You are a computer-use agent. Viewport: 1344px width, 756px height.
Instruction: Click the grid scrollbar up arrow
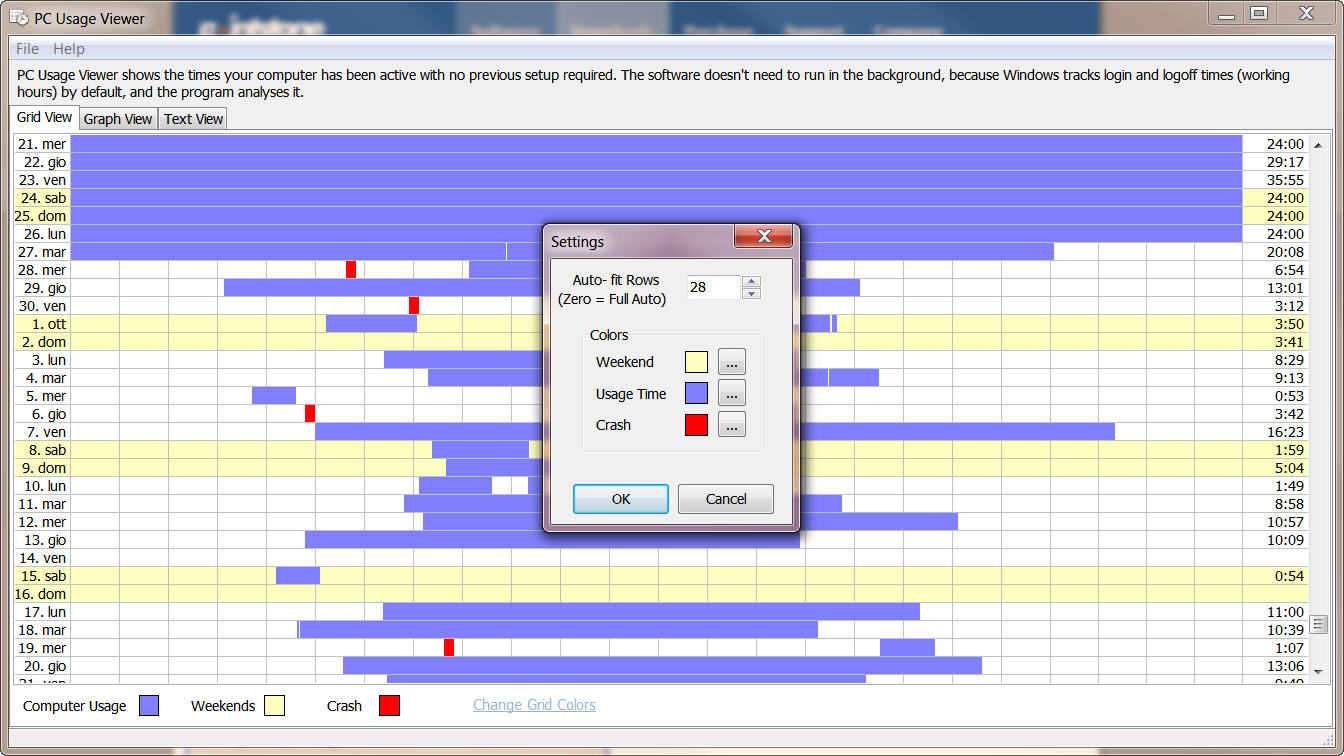(1318, 146)
